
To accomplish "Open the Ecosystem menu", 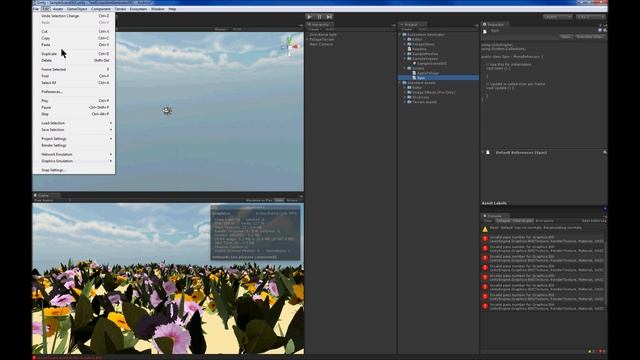I will coord(138,9).
